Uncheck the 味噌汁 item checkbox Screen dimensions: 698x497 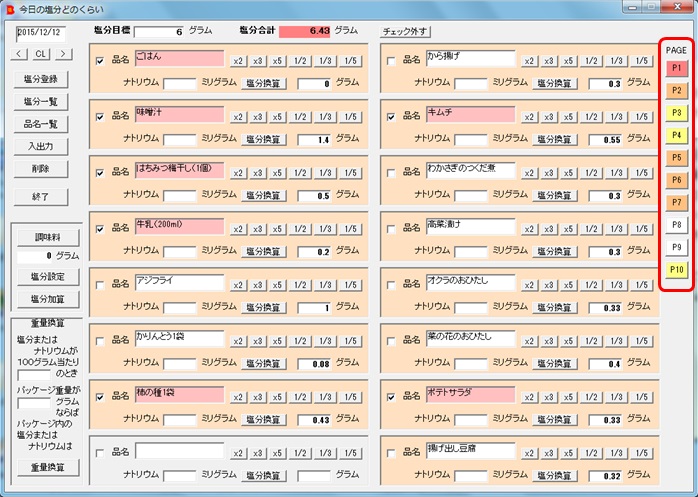click(x=100, y=117)
